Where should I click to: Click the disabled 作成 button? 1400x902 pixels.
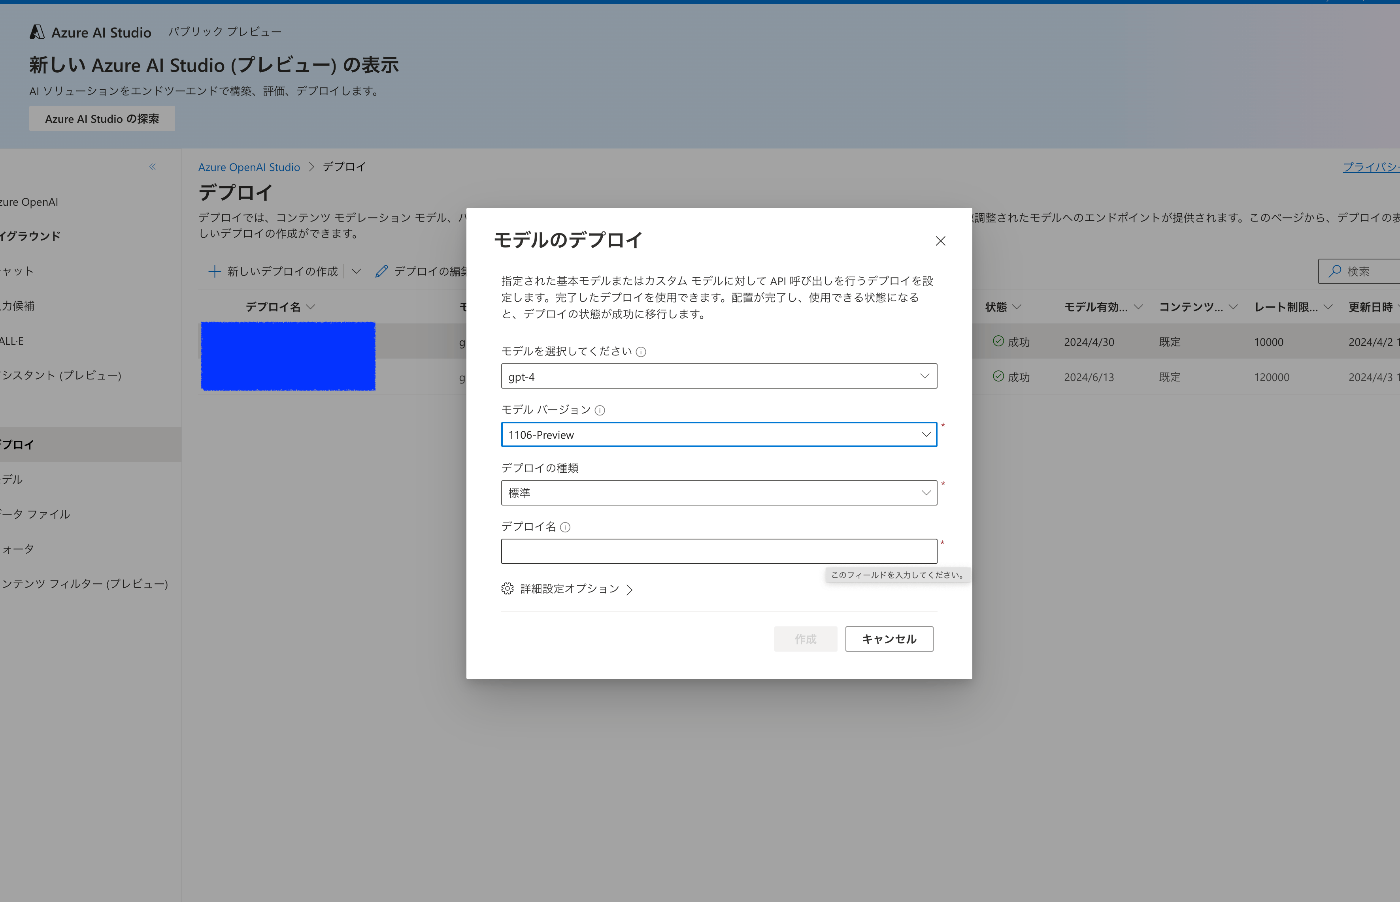pos(805,639)
